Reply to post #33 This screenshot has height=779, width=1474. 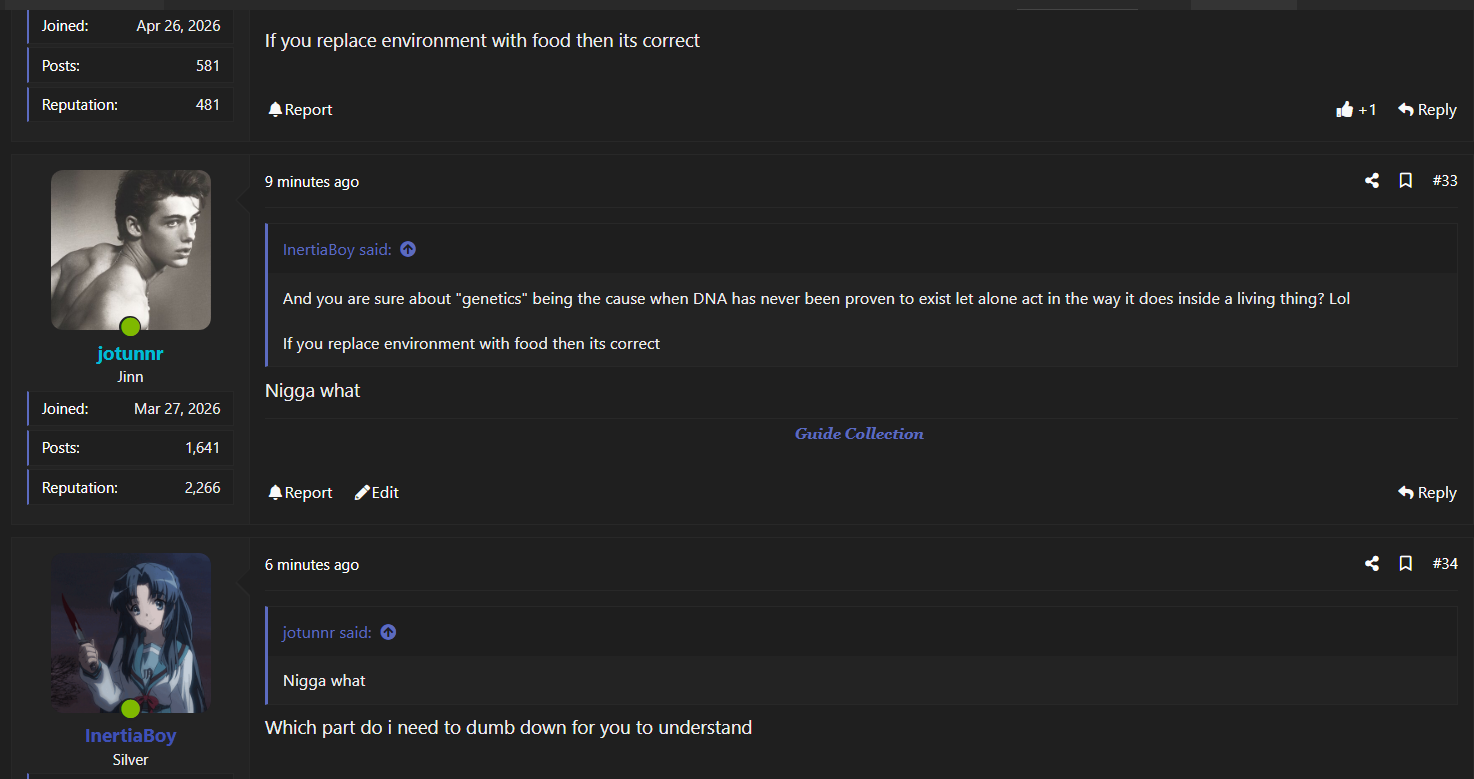[1427, 493]
